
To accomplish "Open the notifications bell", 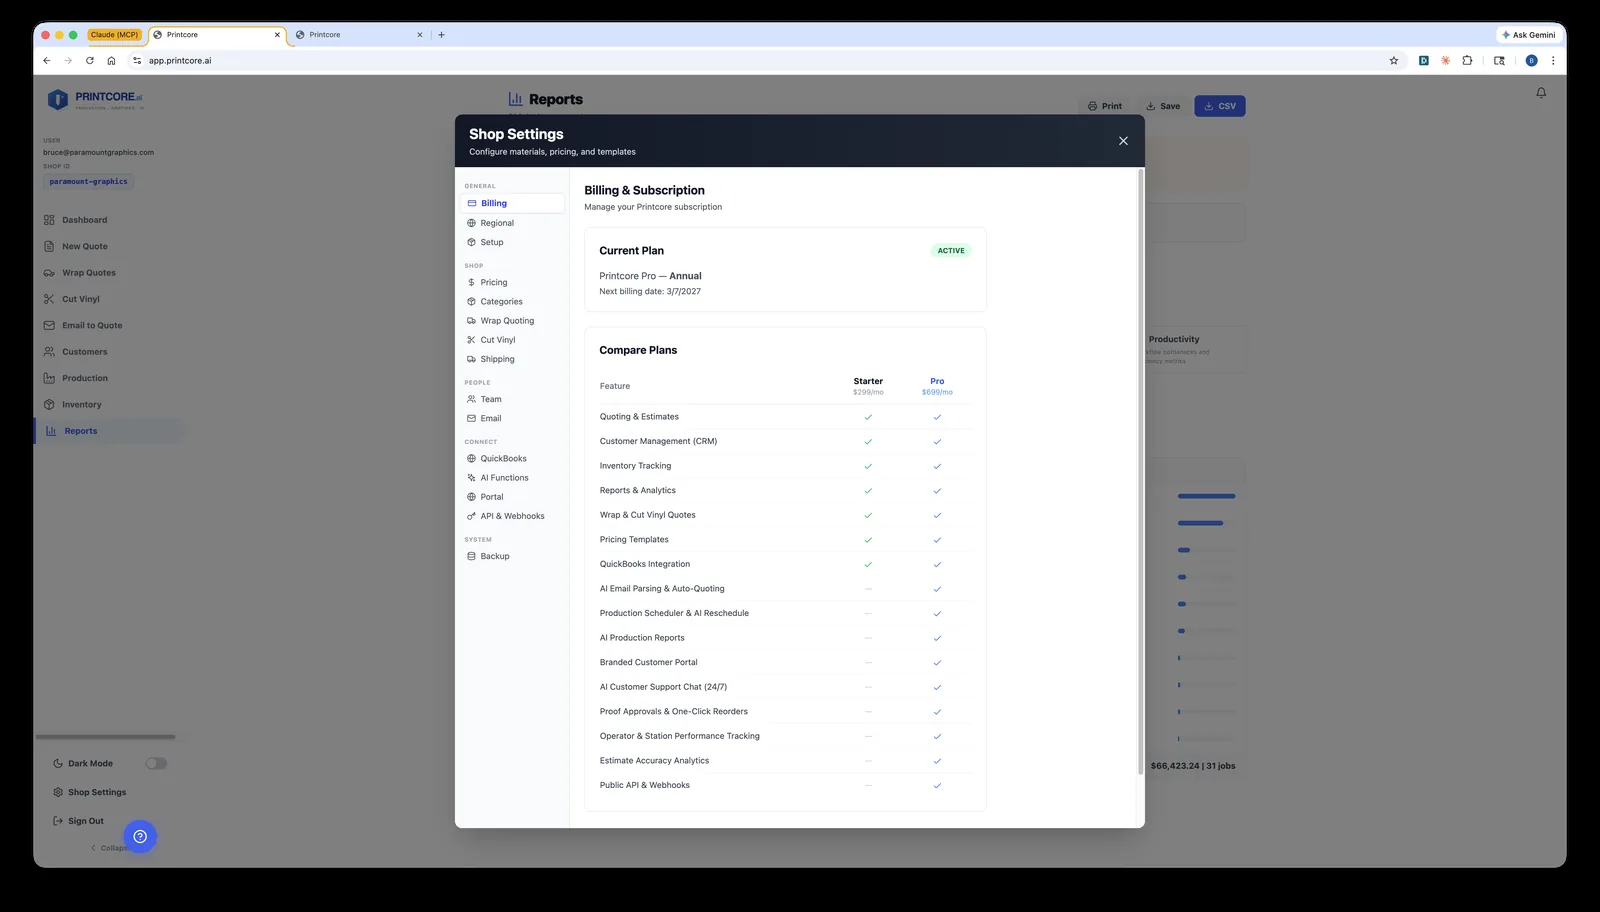I will (1541, 93).
